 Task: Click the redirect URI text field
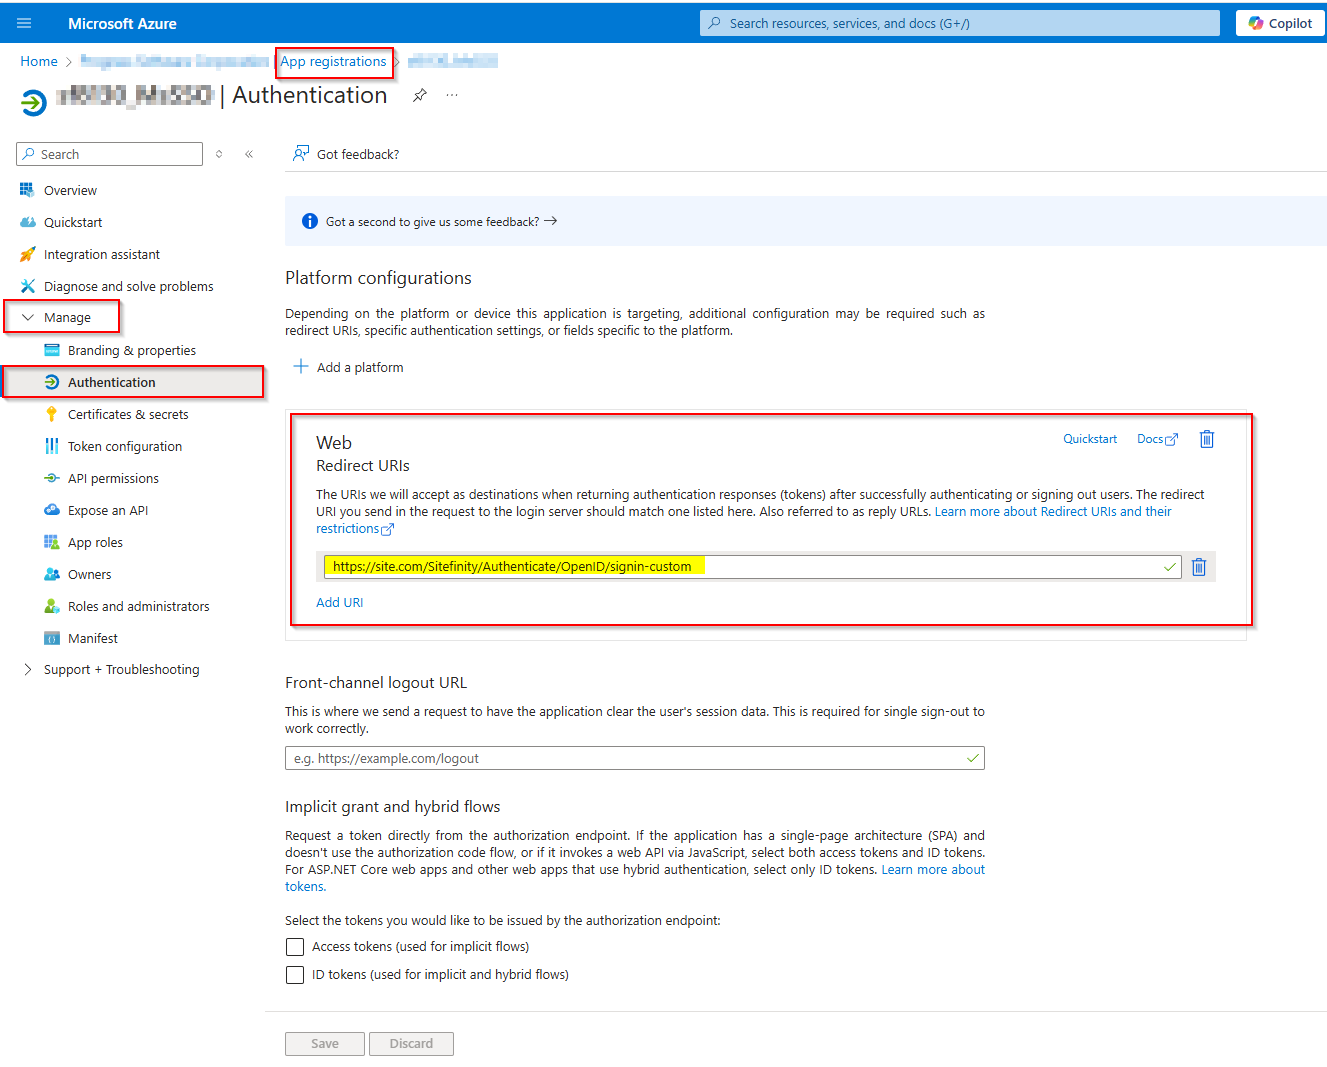point(752,566)
